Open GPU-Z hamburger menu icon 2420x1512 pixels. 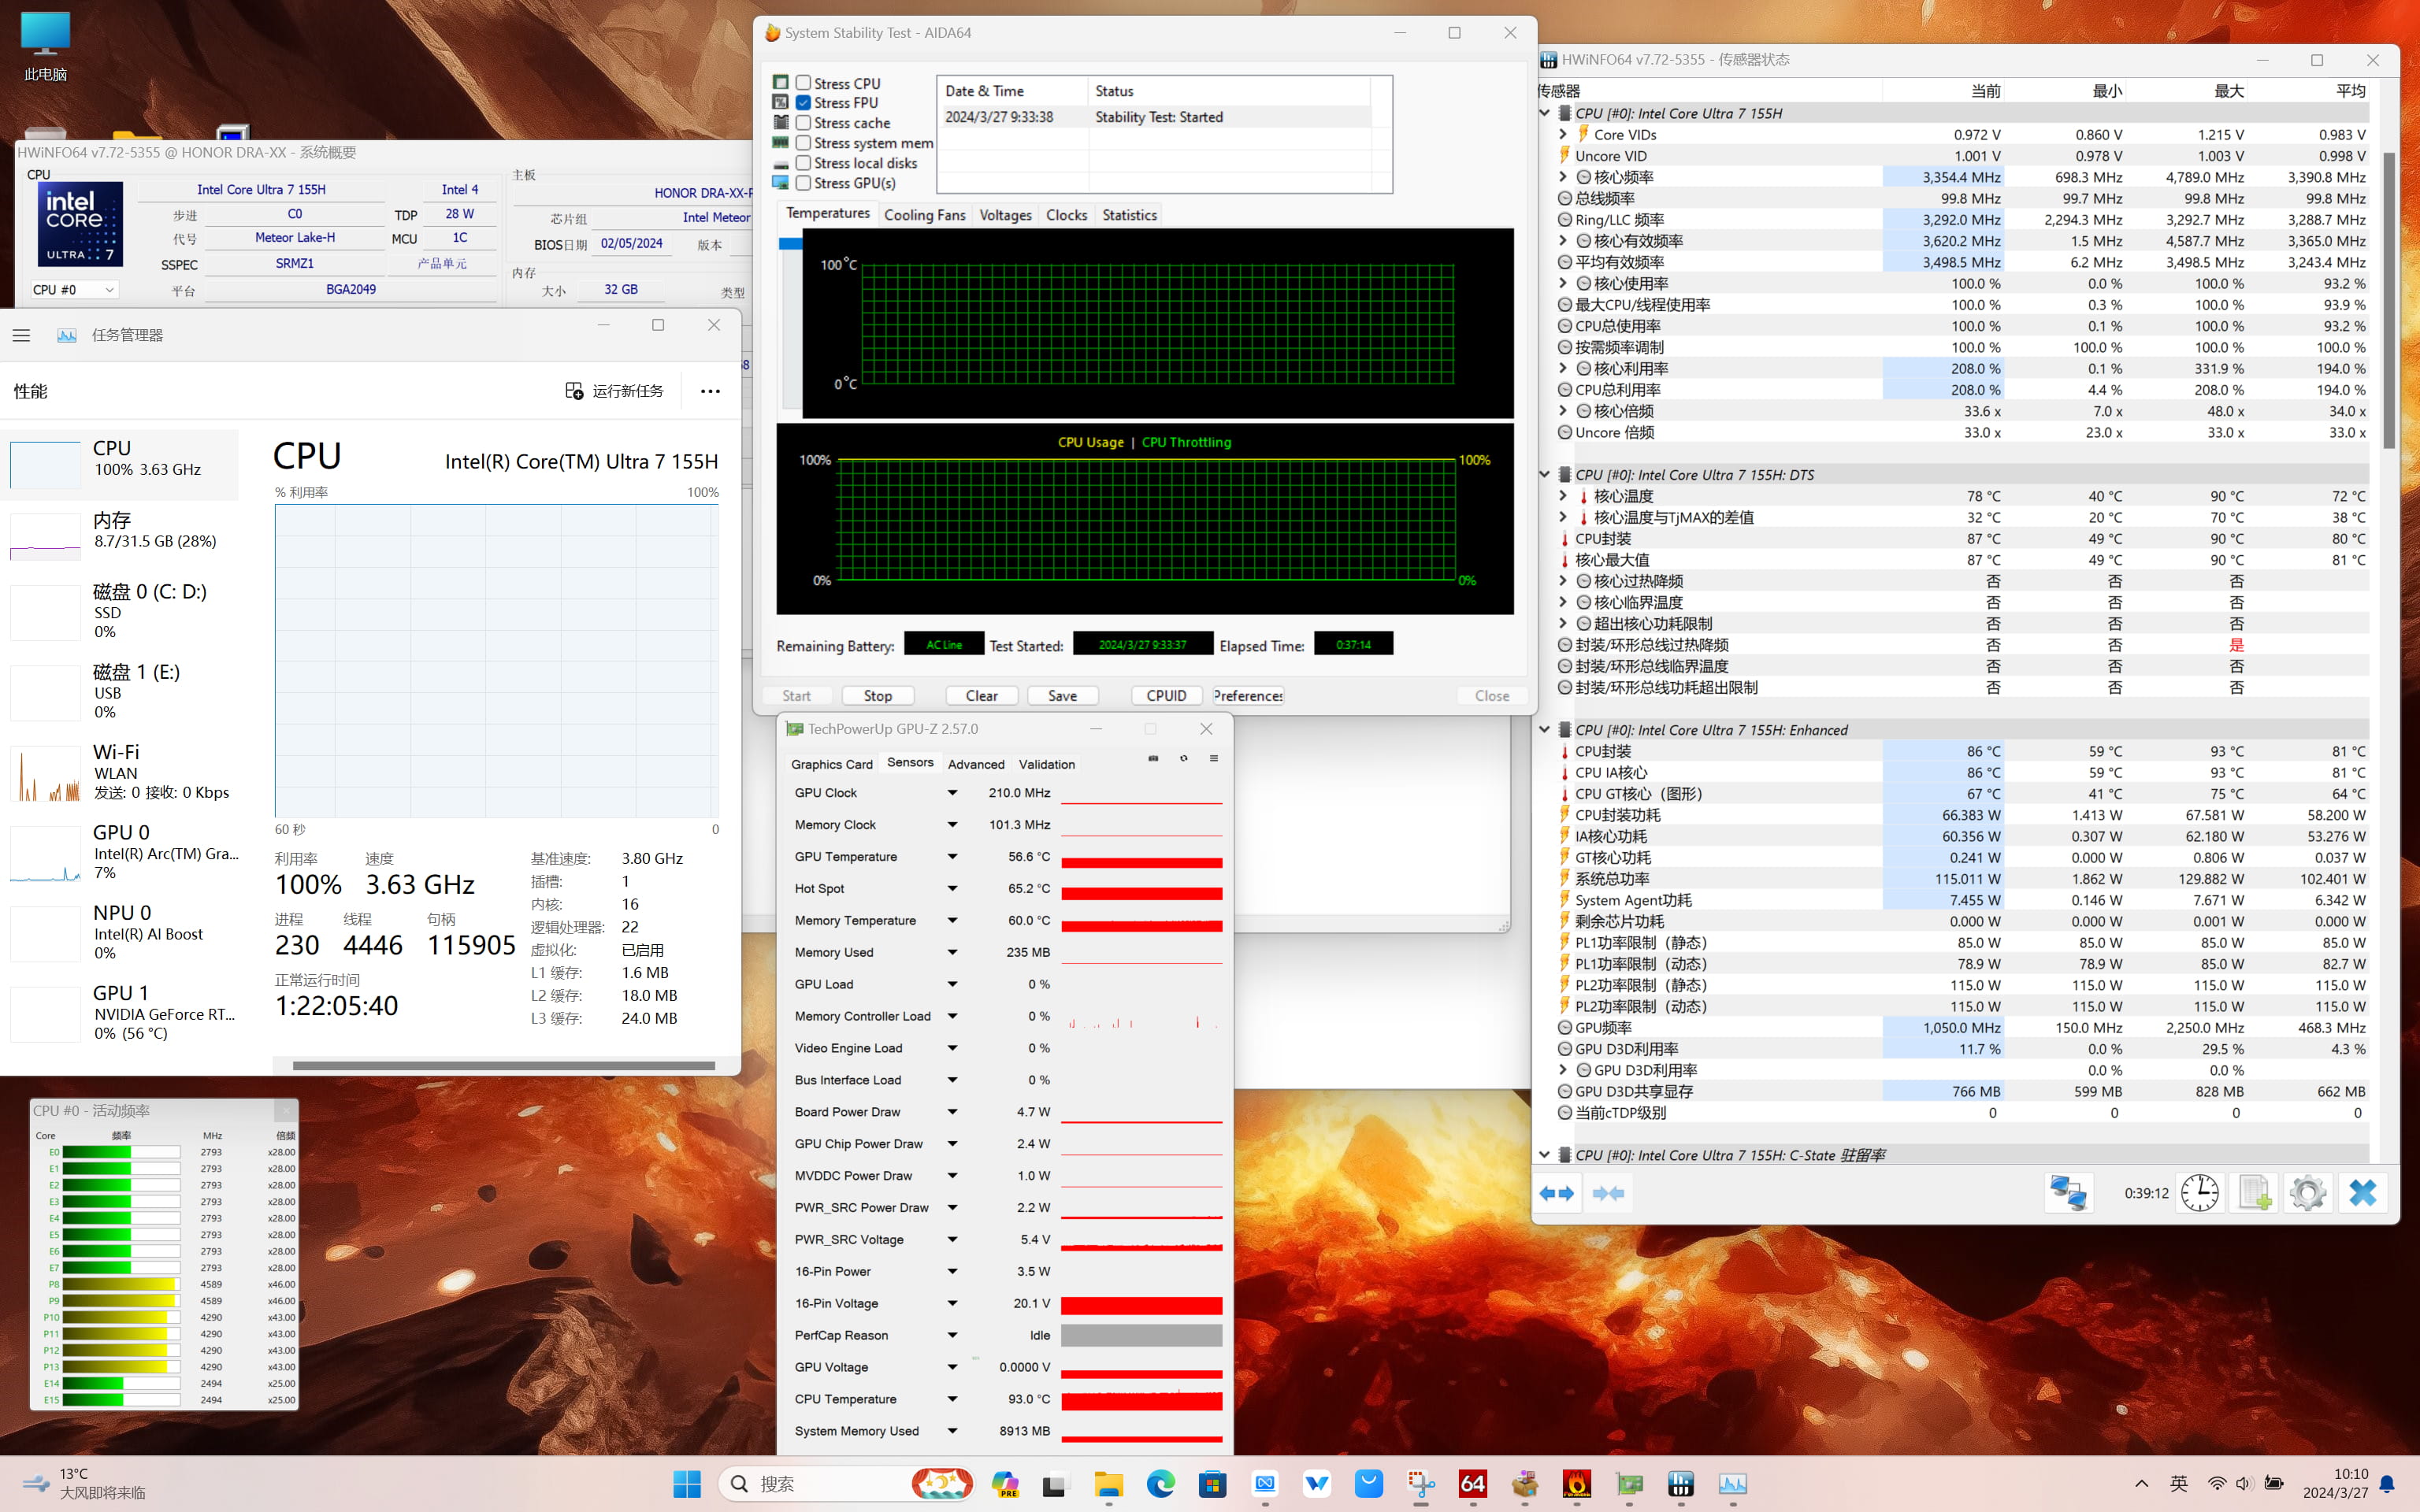coord(1214,758)
